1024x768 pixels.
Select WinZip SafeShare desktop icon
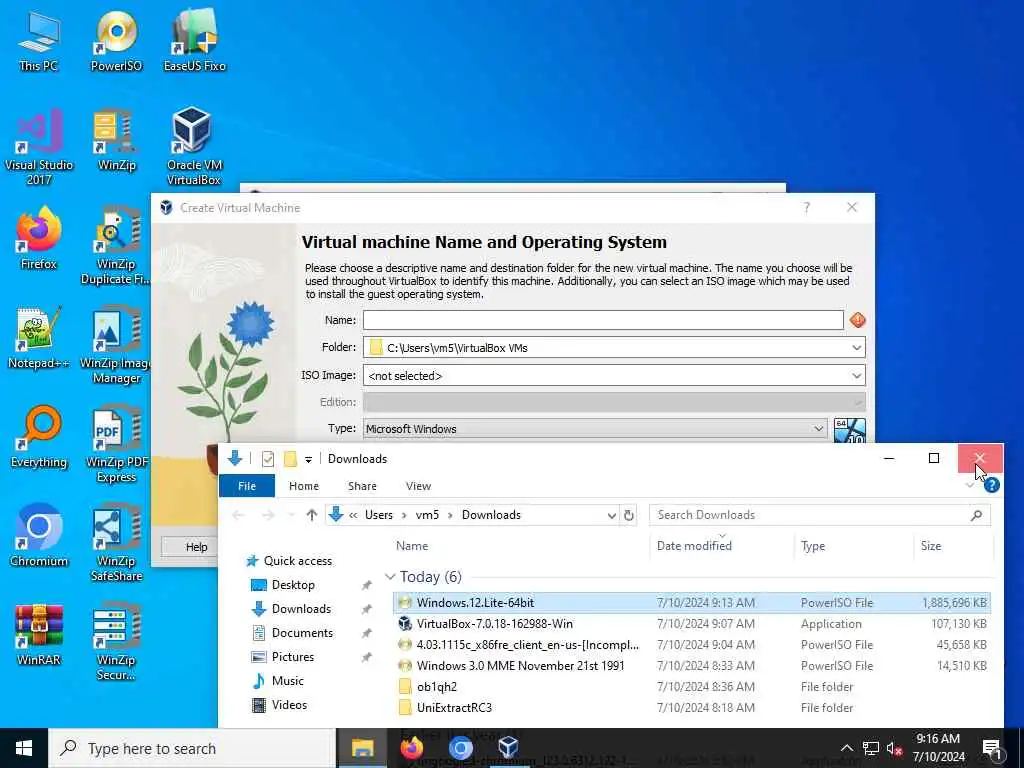(x=116, y=543)
